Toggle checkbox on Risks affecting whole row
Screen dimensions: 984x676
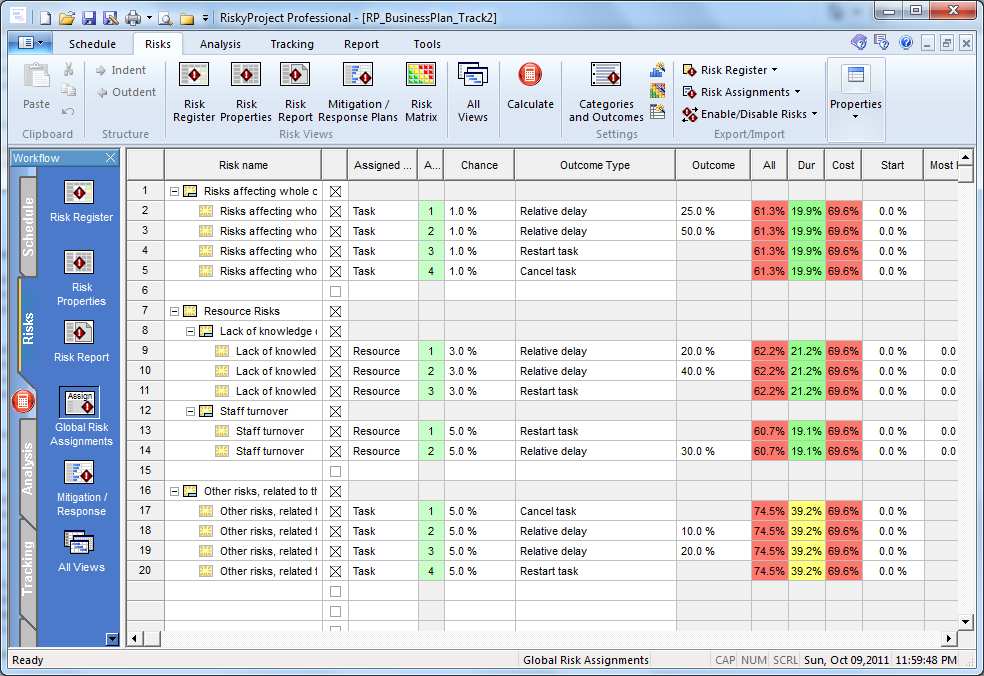334,190
